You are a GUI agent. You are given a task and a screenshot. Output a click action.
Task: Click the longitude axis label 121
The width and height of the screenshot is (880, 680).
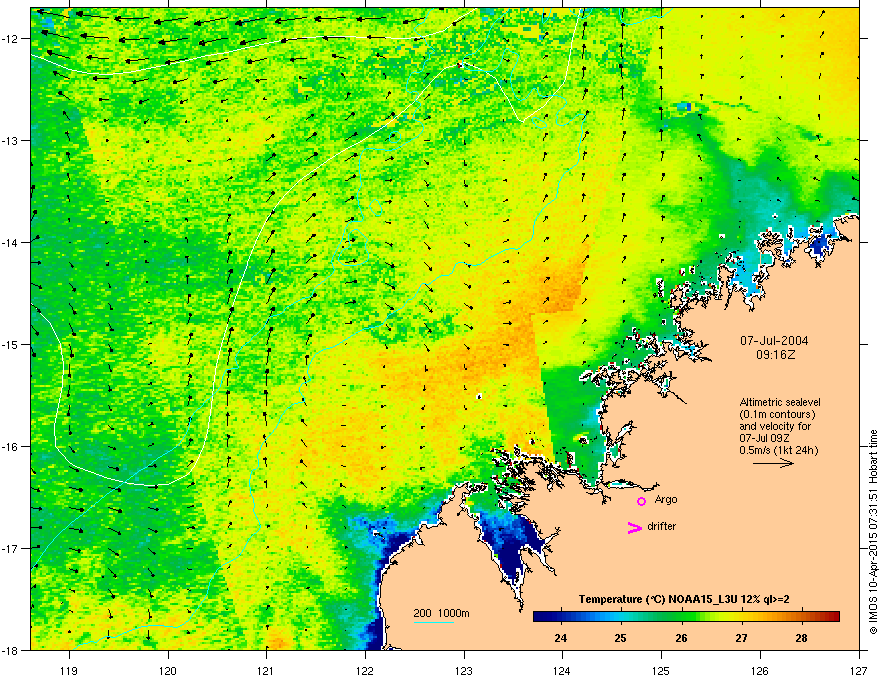coord(266,670)
